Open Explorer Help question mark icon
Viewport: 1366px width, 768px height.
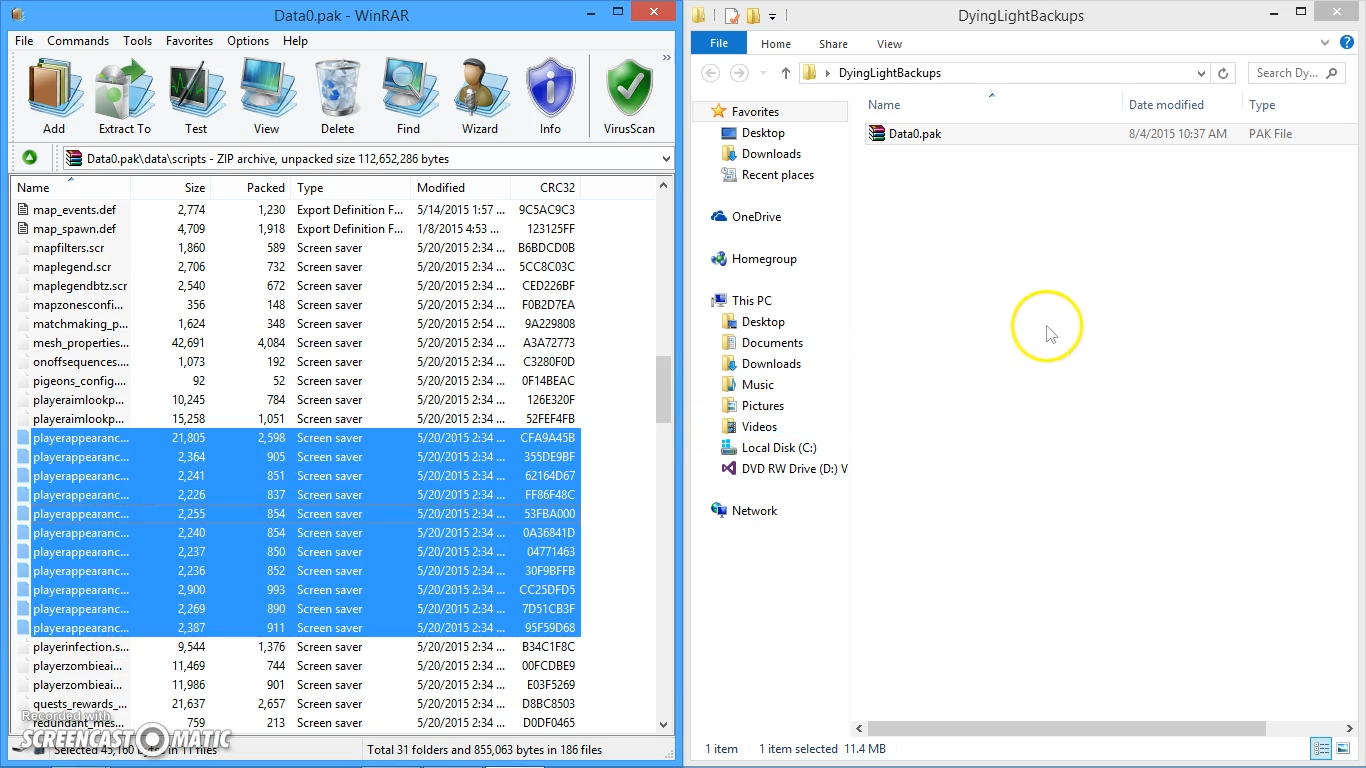[1349, 43]
